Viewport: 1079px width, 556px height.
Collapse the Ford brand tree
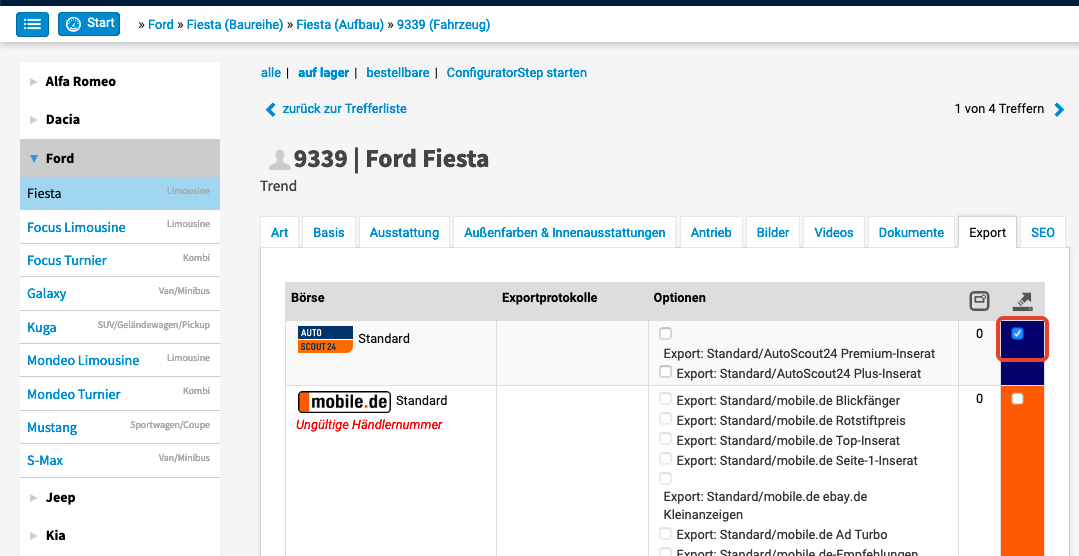pyautogui.click(x=33, y=158)
